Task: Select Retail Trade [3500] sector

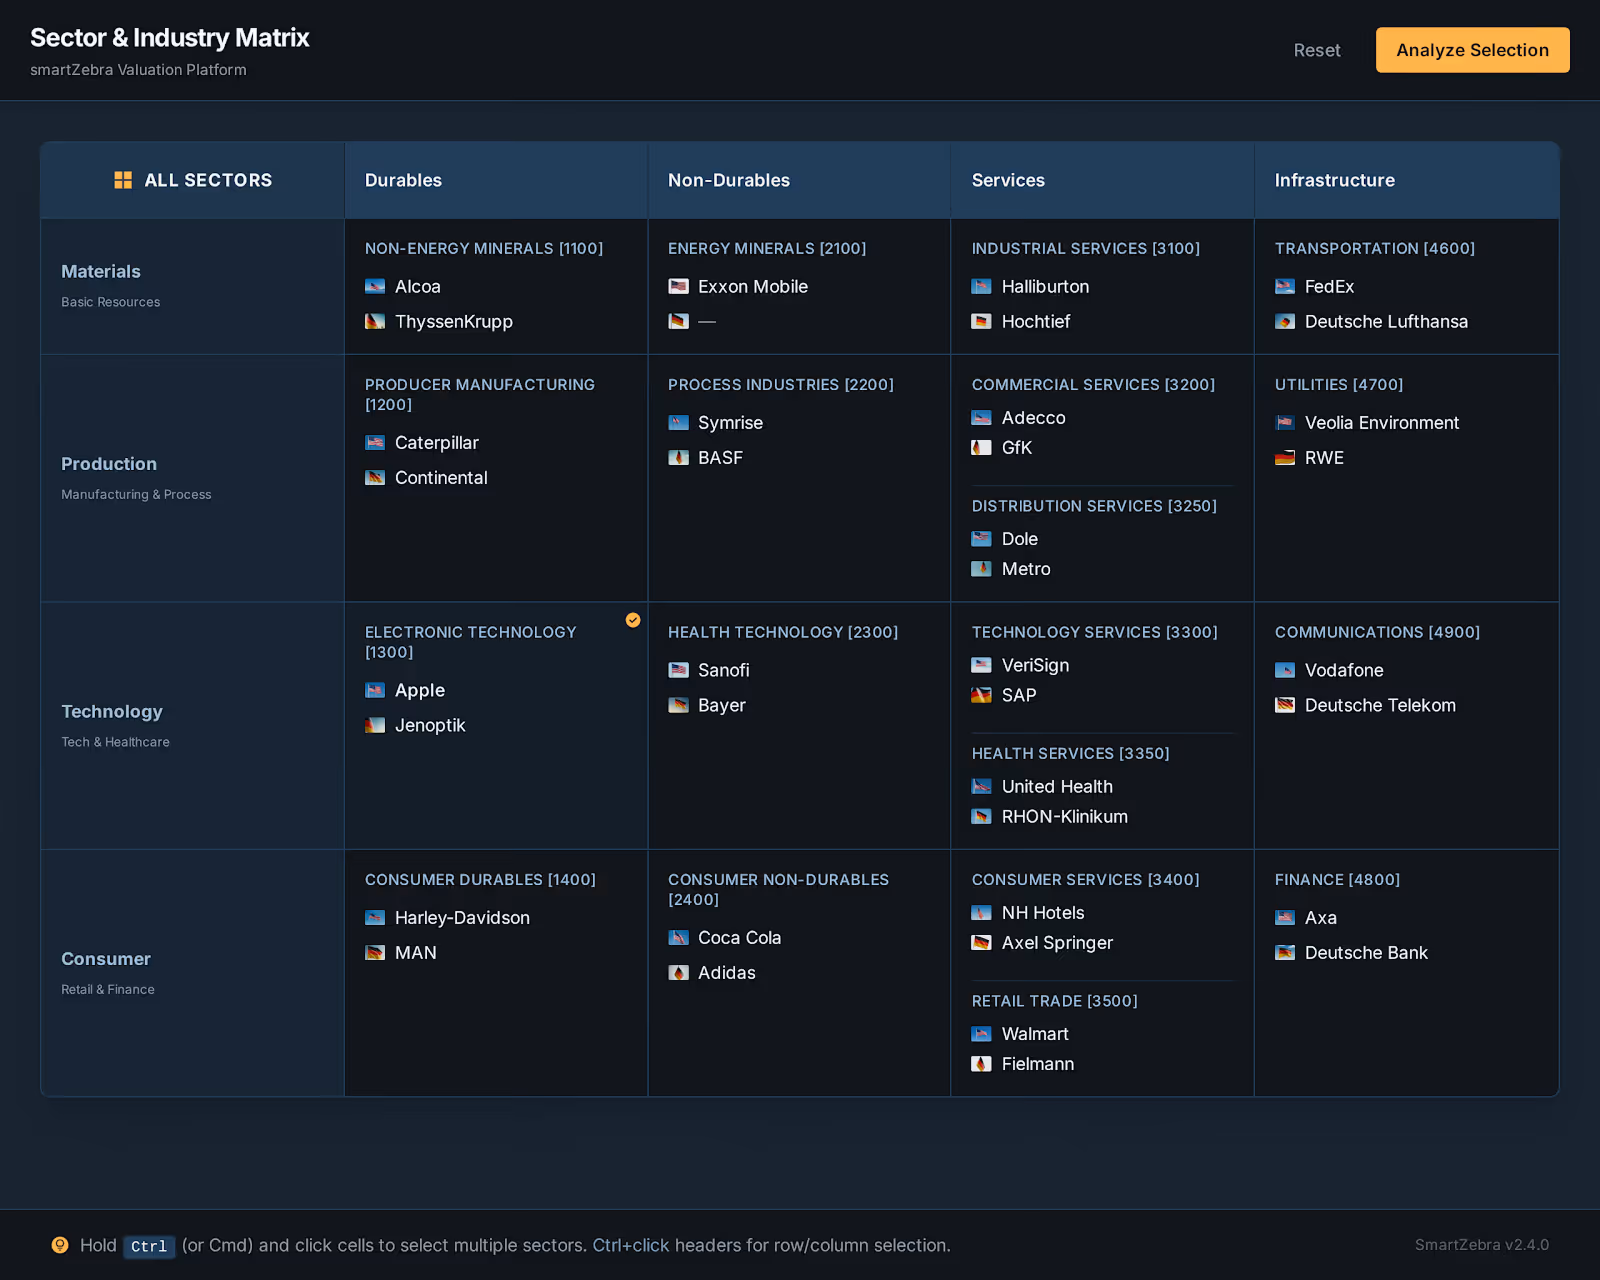Action: [x=1102, y=1032]
